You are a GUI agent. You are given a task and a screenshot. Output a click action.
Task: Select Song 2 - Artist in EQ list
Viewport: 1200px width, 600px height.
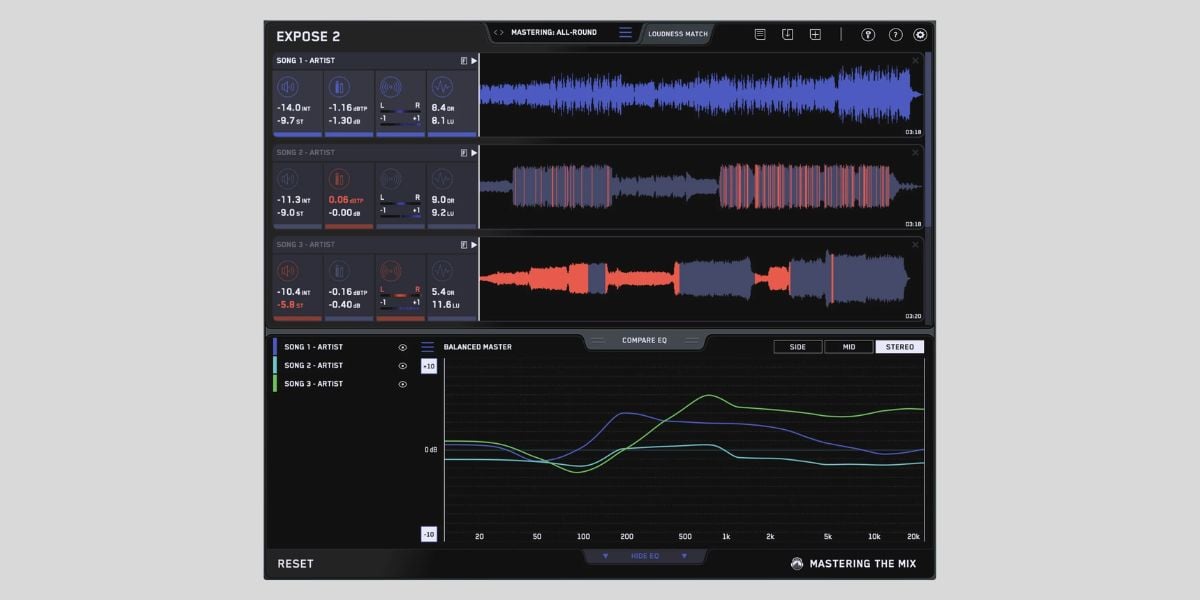[313, 365]
